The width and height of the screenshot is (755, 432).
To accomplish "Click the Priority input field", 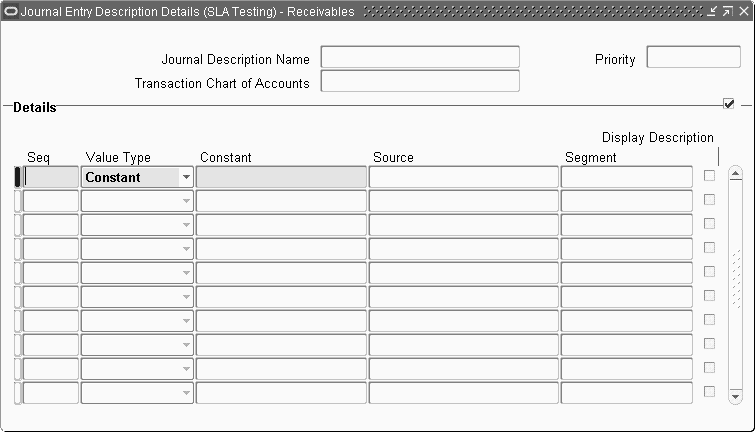I will (693, 57).
